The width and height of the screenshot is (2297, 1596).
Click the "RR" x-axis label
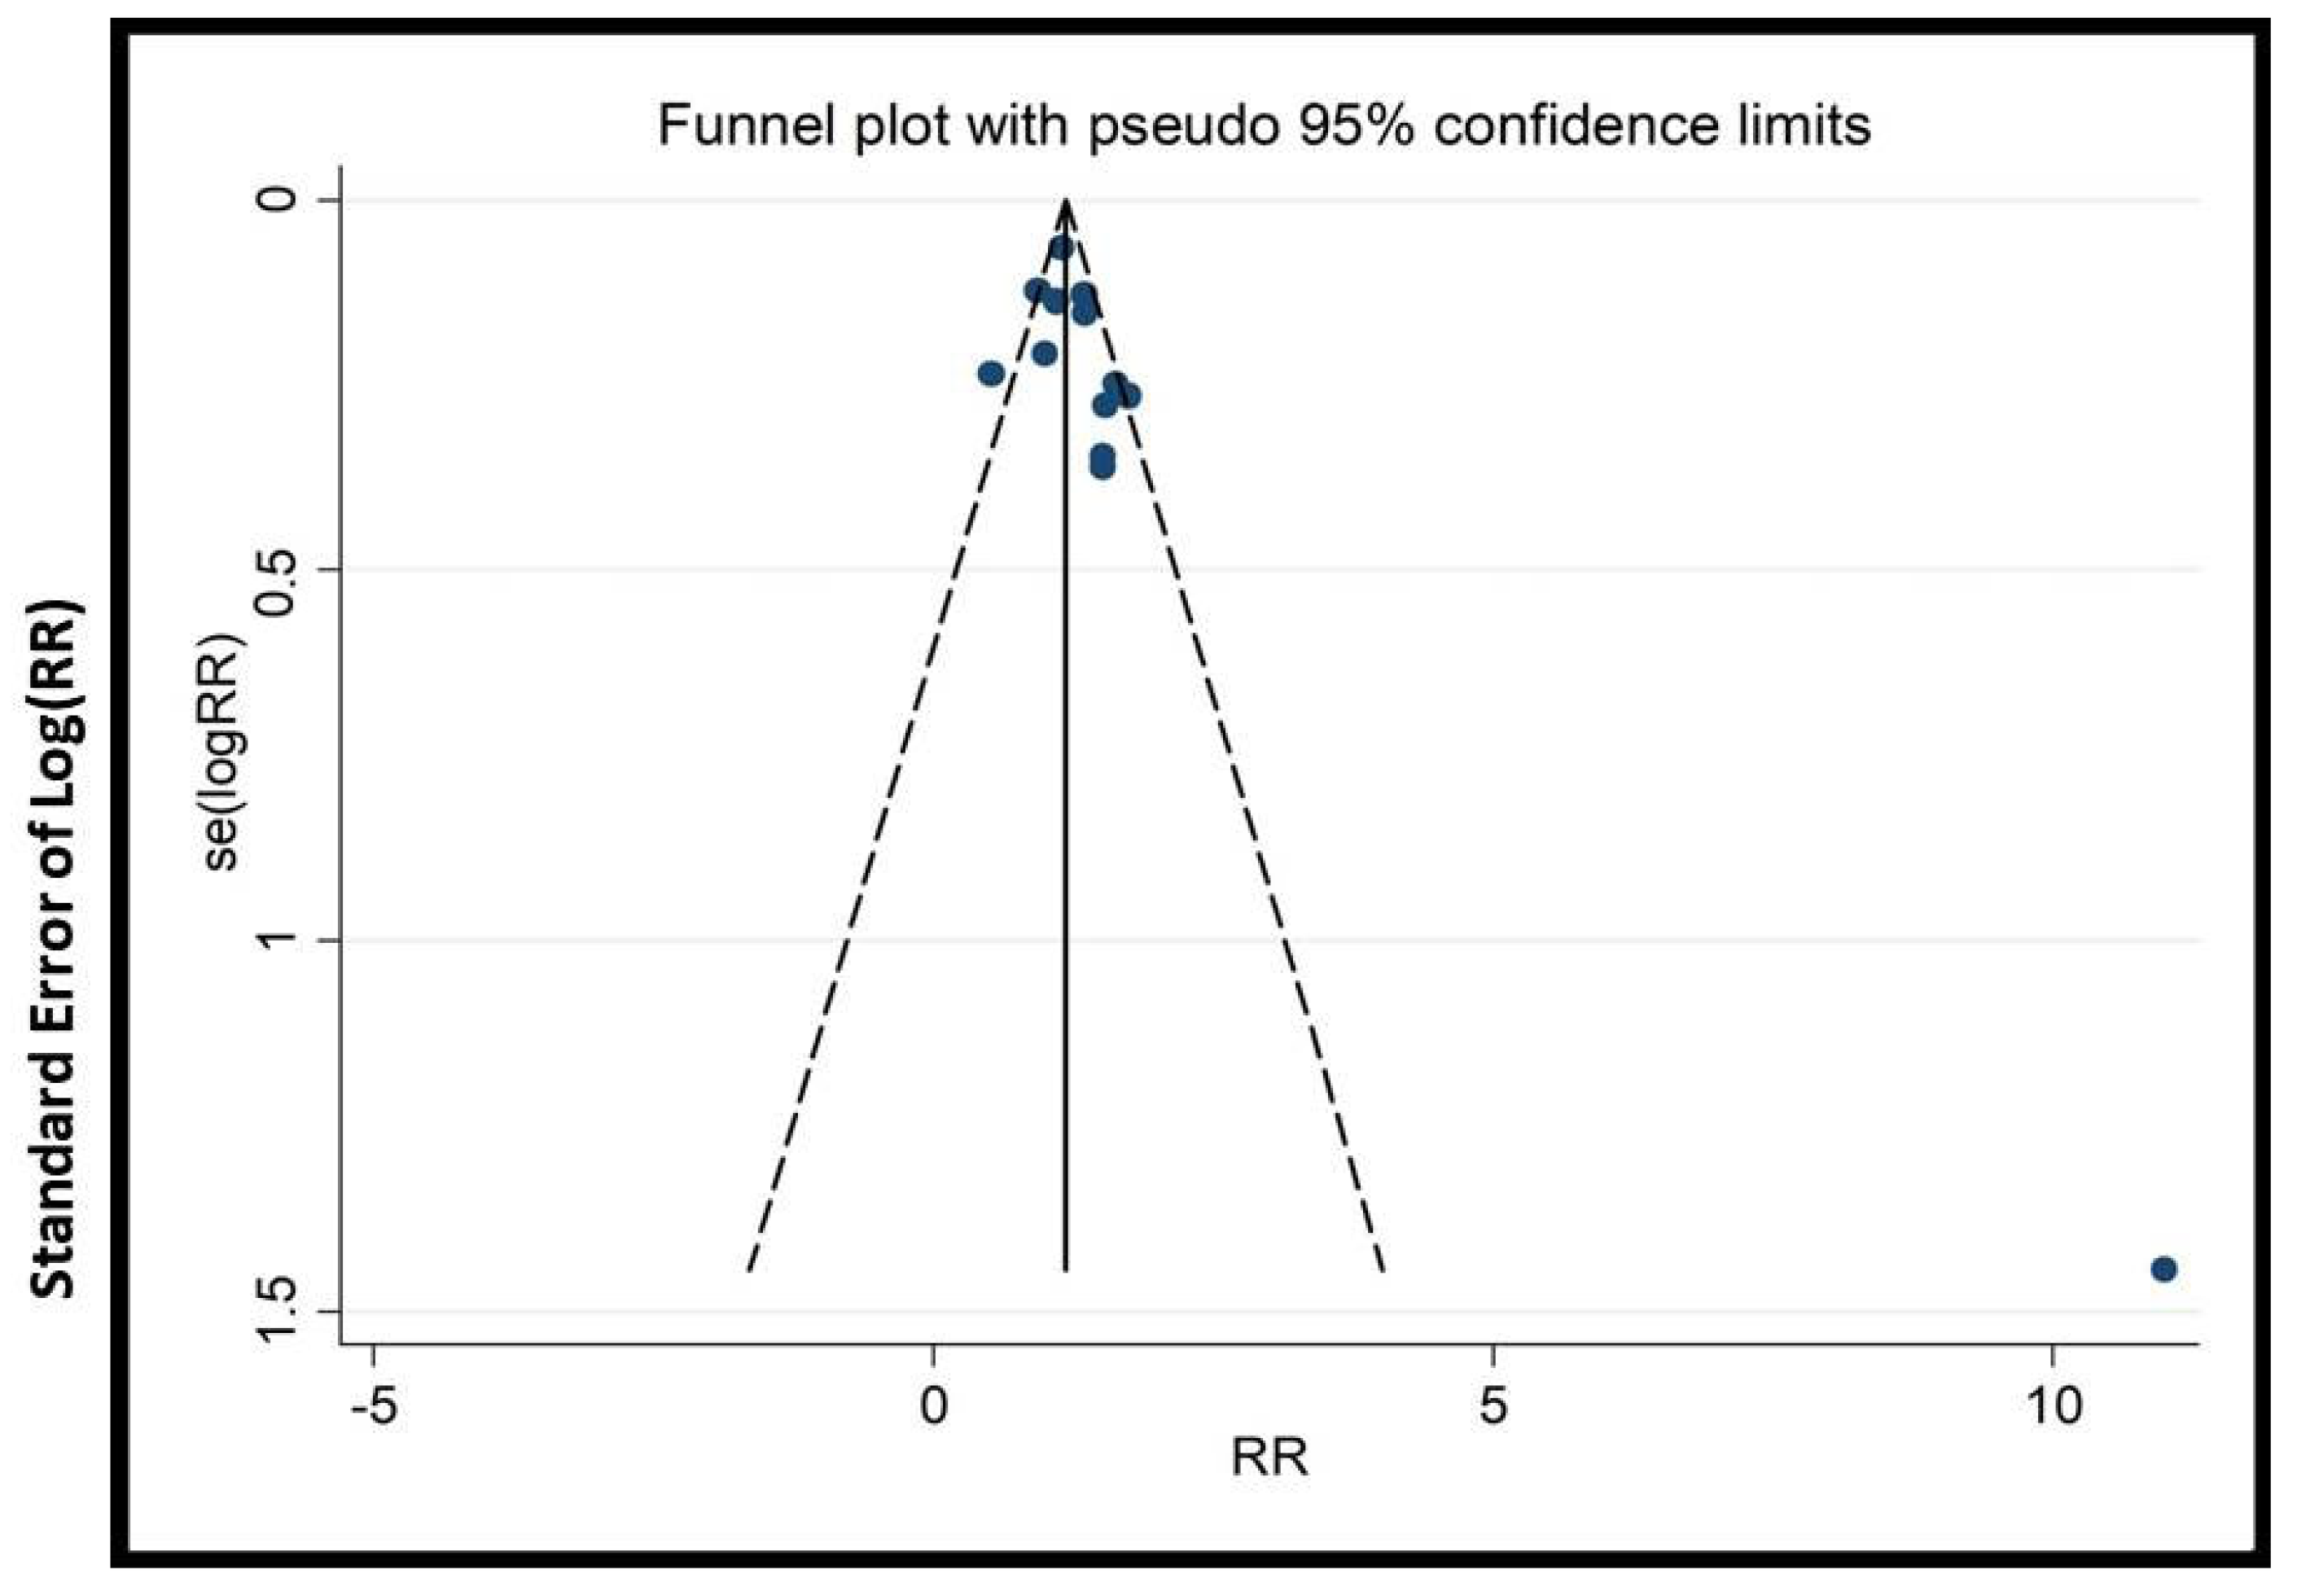1269,1457
